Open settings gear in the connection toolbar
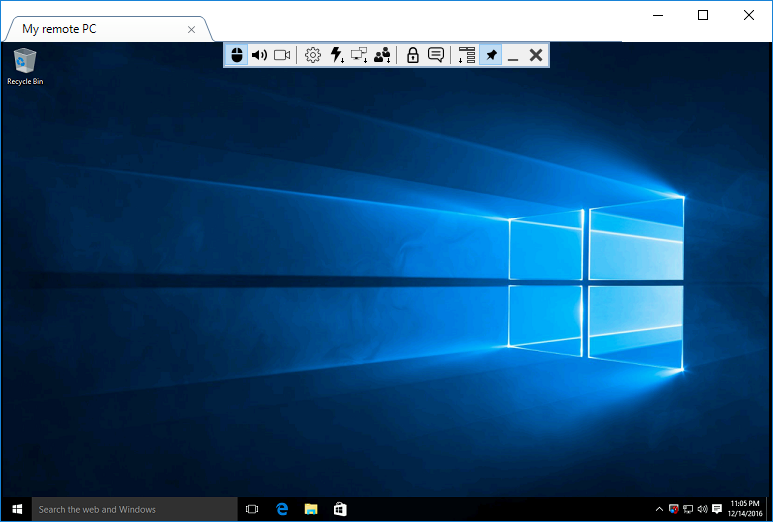 313,55
